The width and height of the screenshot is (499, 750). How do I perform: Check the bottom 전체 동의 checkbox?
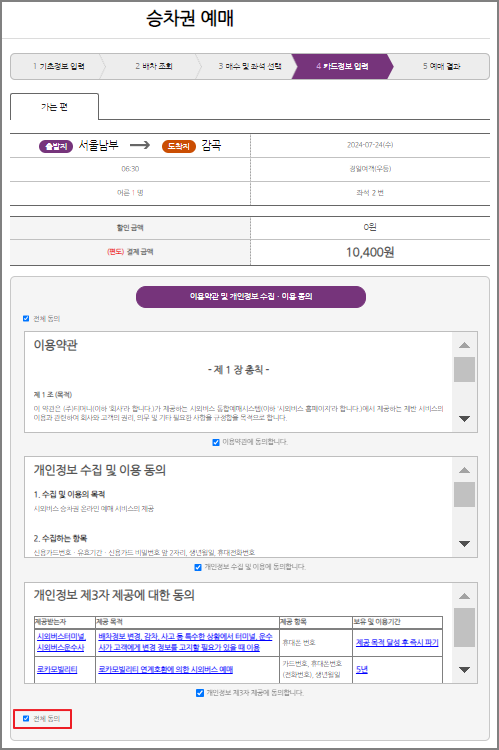click(26, 718)
